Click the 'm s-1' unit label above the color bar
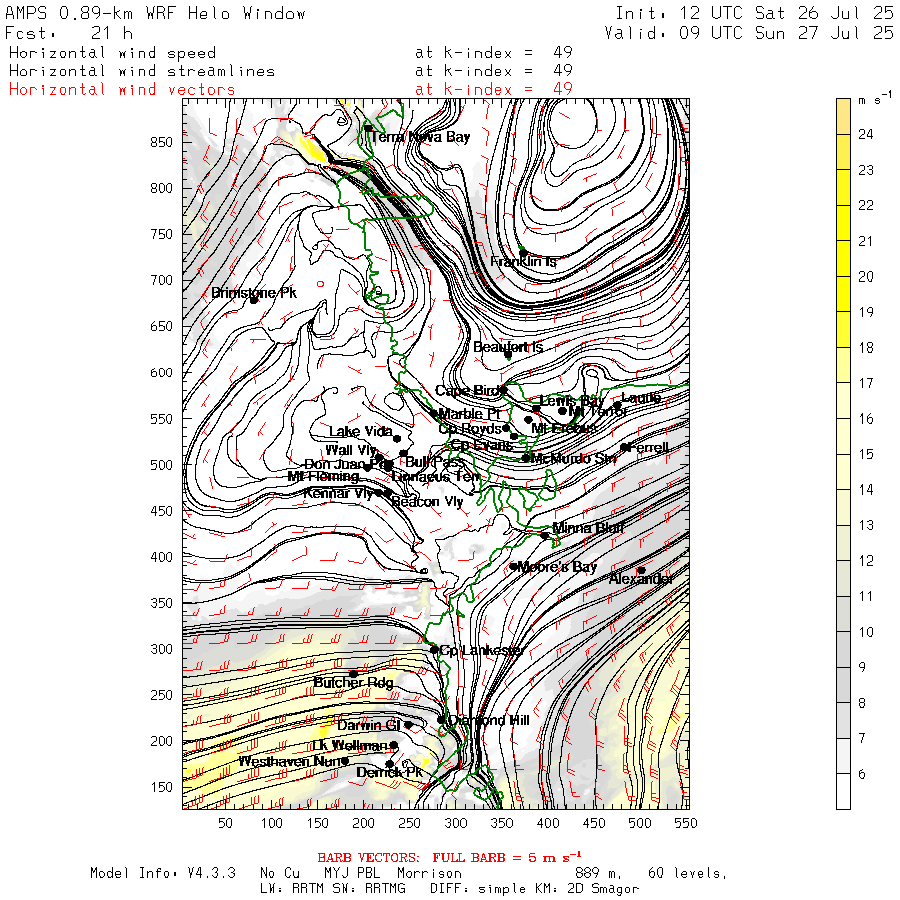900x900 pixels. coord(875,99)
